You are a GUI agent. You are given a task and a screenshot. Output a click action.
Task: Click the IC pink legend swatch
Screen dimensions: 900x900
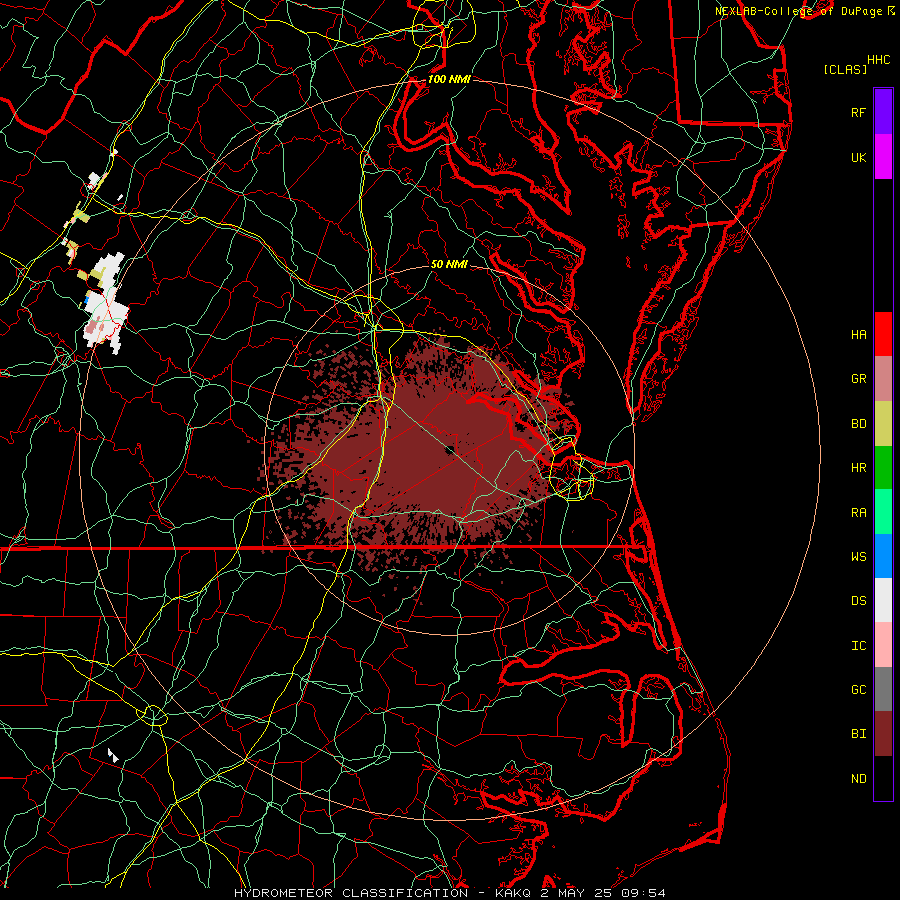(x=883, y=645)
